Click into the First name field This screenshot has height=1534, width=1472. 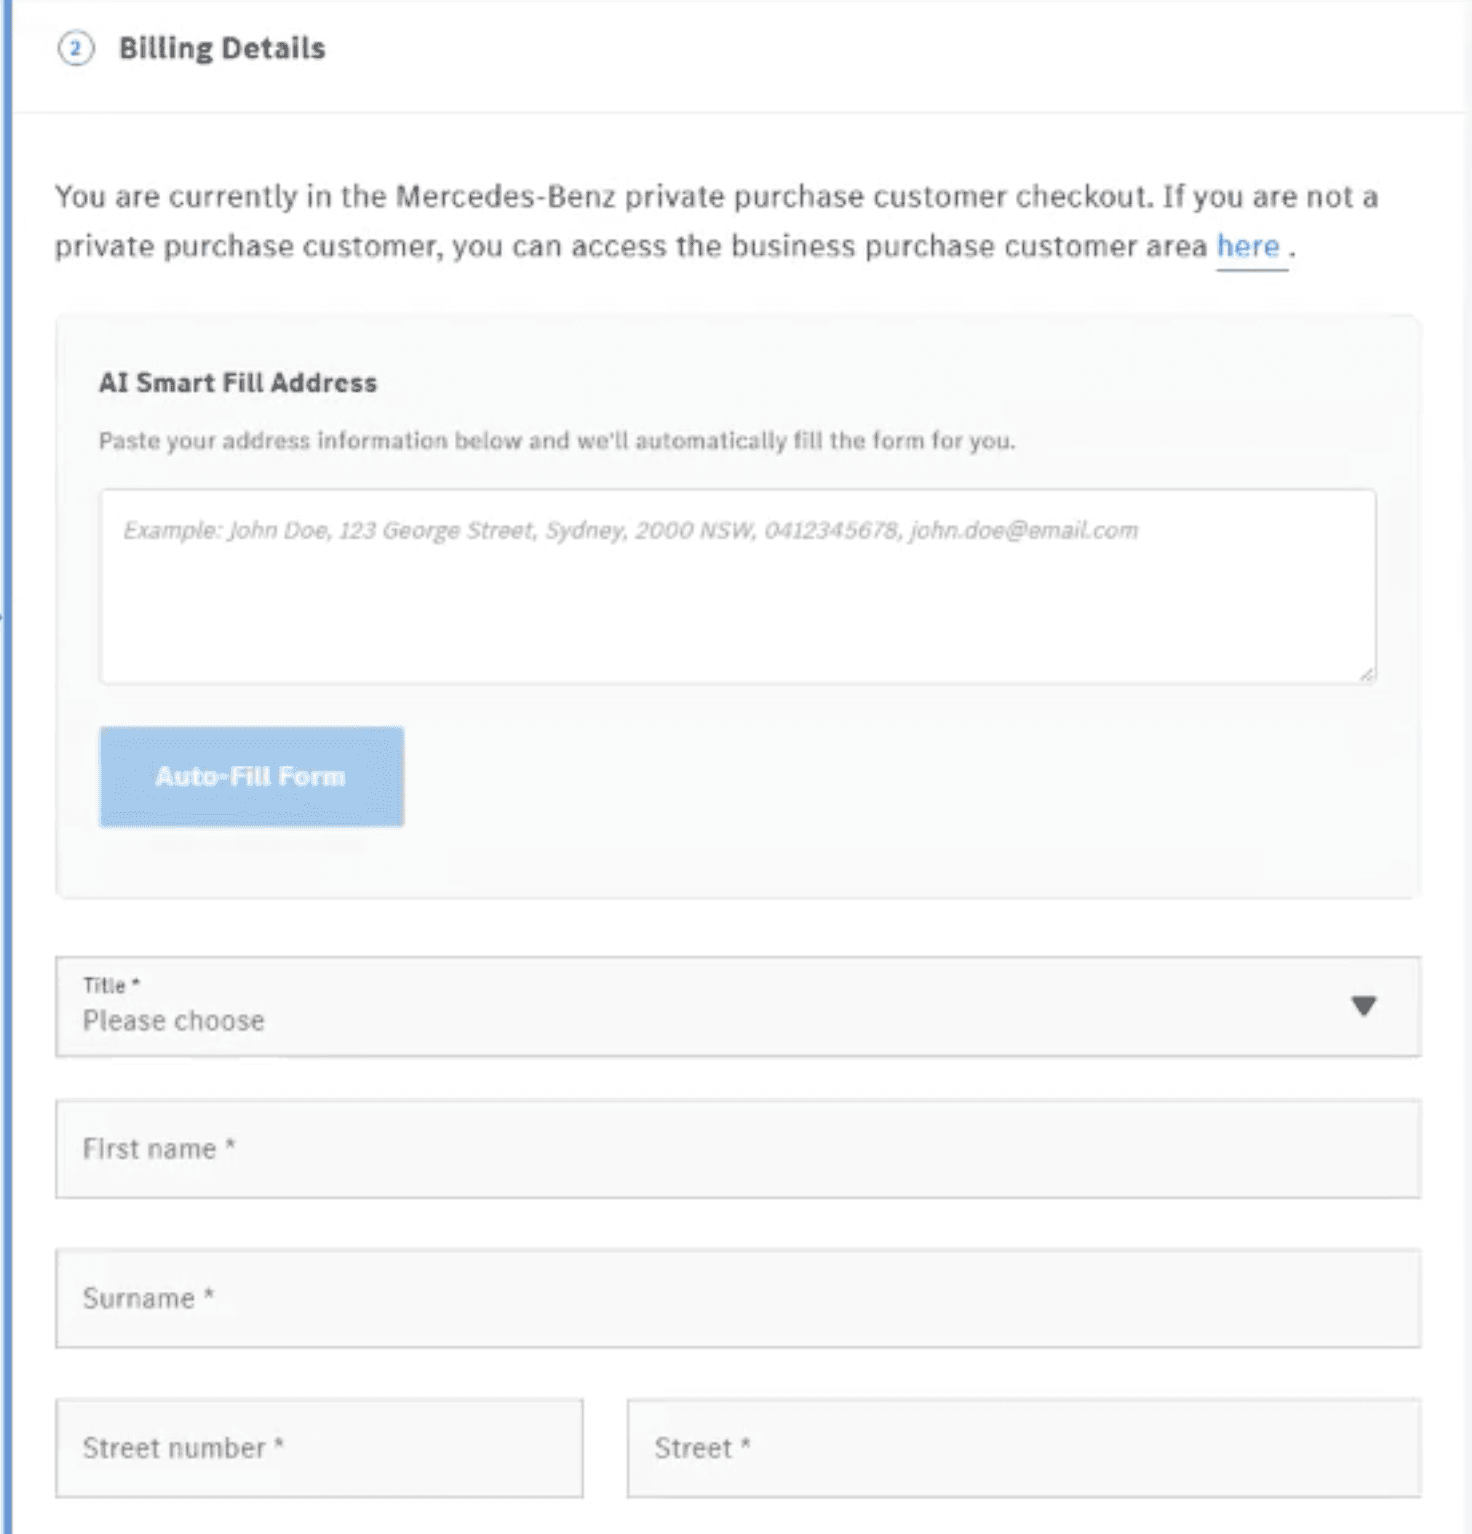(x=737, y=1149)
